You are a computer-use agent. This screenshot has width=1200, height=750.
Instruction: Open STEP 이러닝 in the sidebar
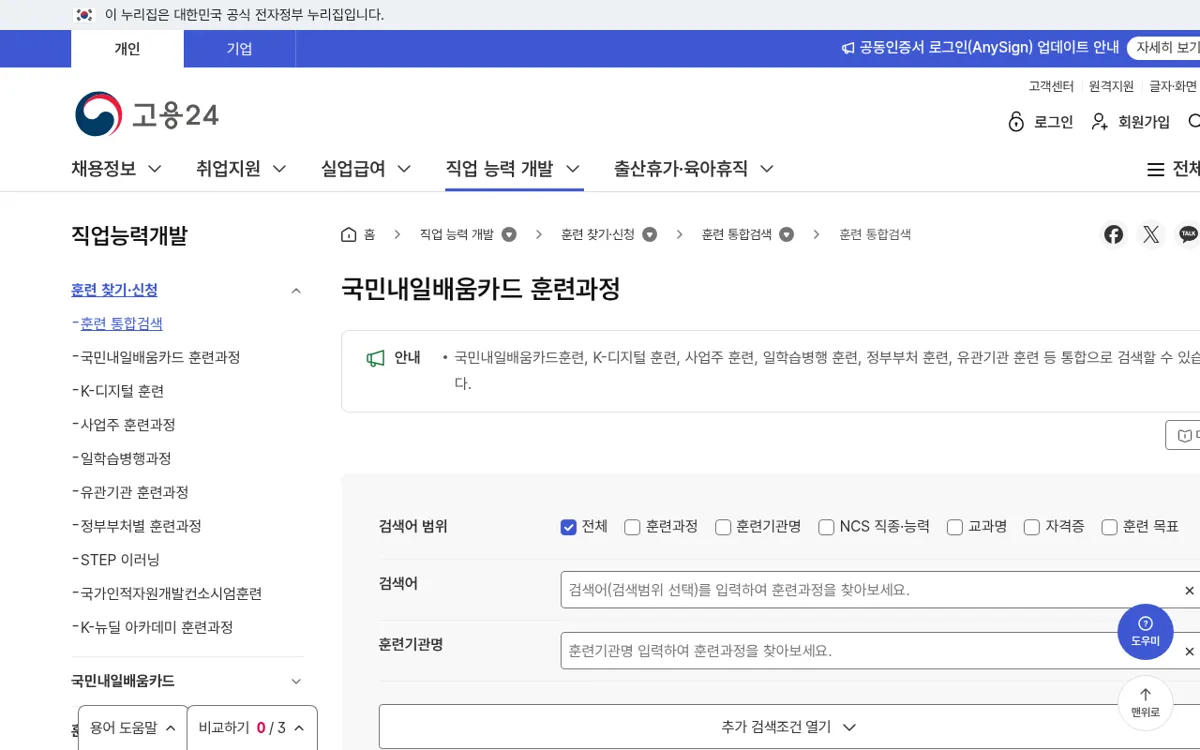(x=120, y=560)
